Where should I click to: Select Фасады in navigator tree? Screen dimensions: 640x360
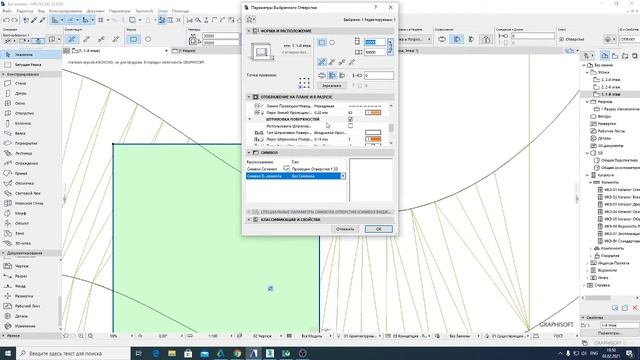click(604, 116)
